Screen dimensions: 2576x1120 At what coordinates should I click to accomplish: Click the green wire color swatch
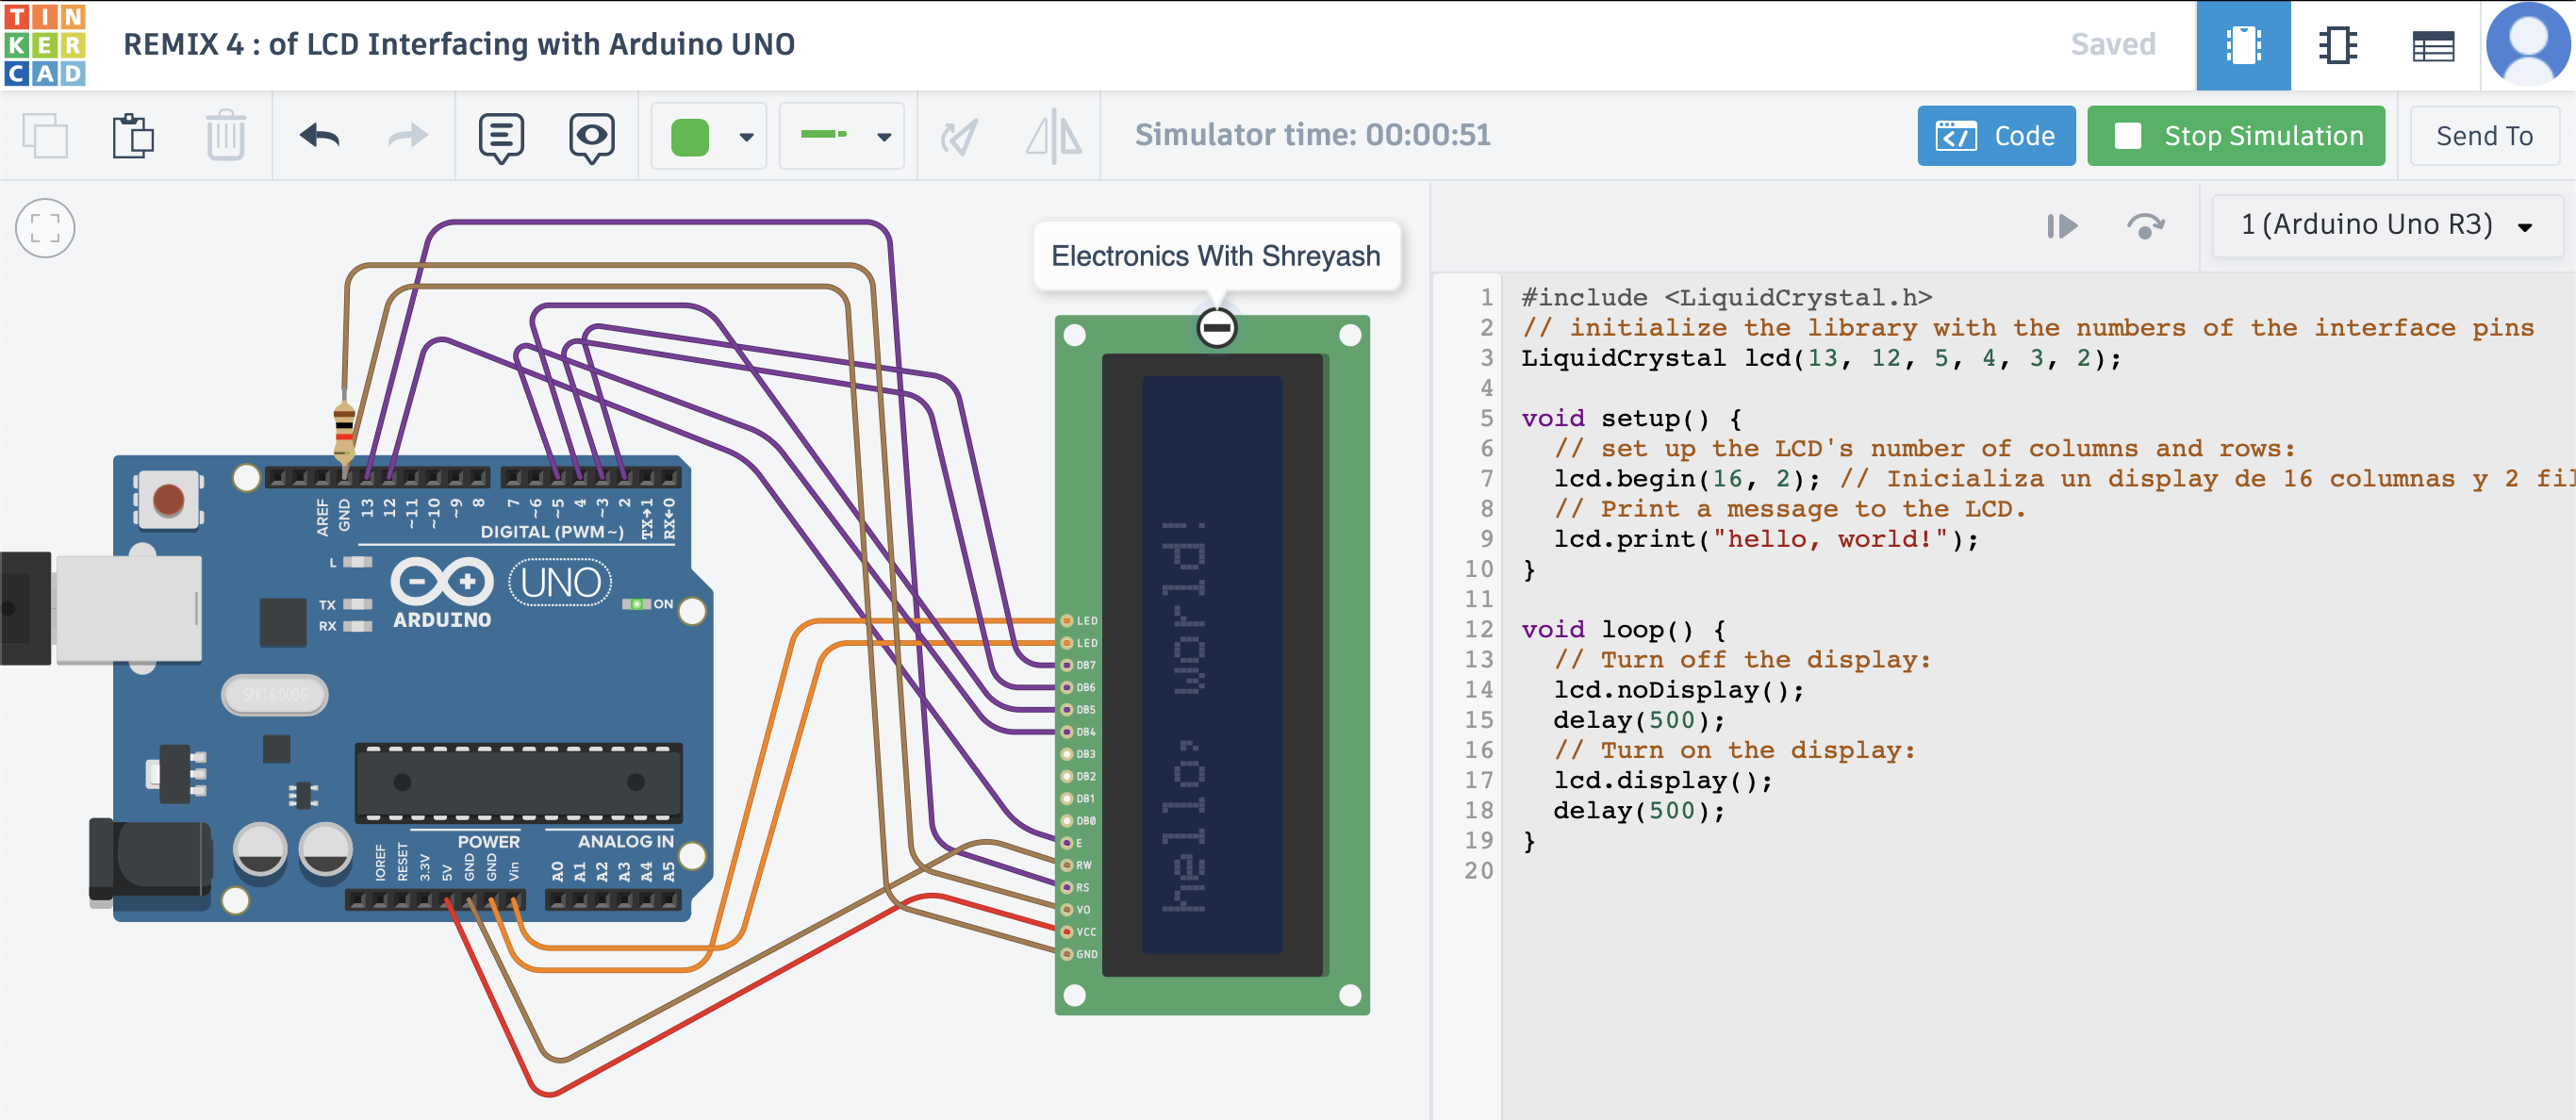[x=690, y=137]
